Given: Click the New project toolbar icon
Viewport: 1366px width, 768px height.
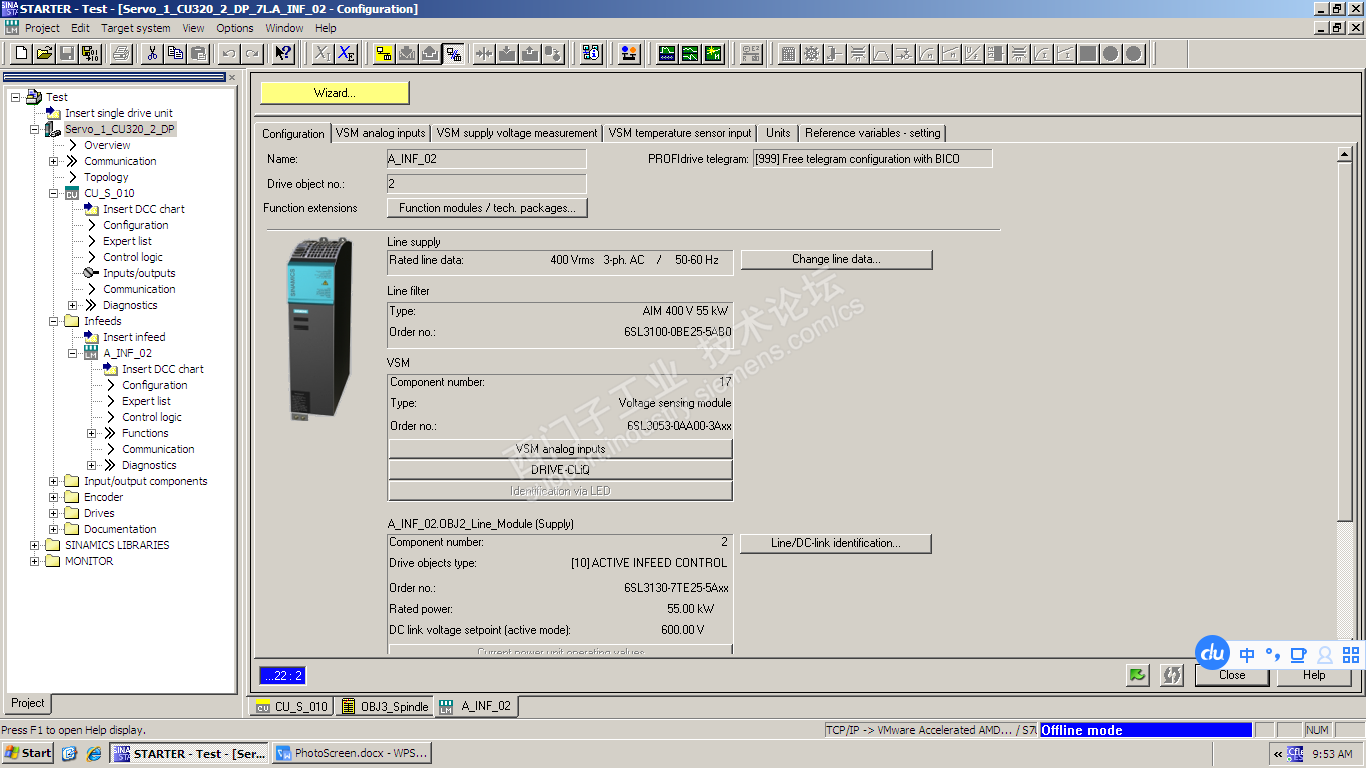Looking at the screenshot, I should click(21, 53).
